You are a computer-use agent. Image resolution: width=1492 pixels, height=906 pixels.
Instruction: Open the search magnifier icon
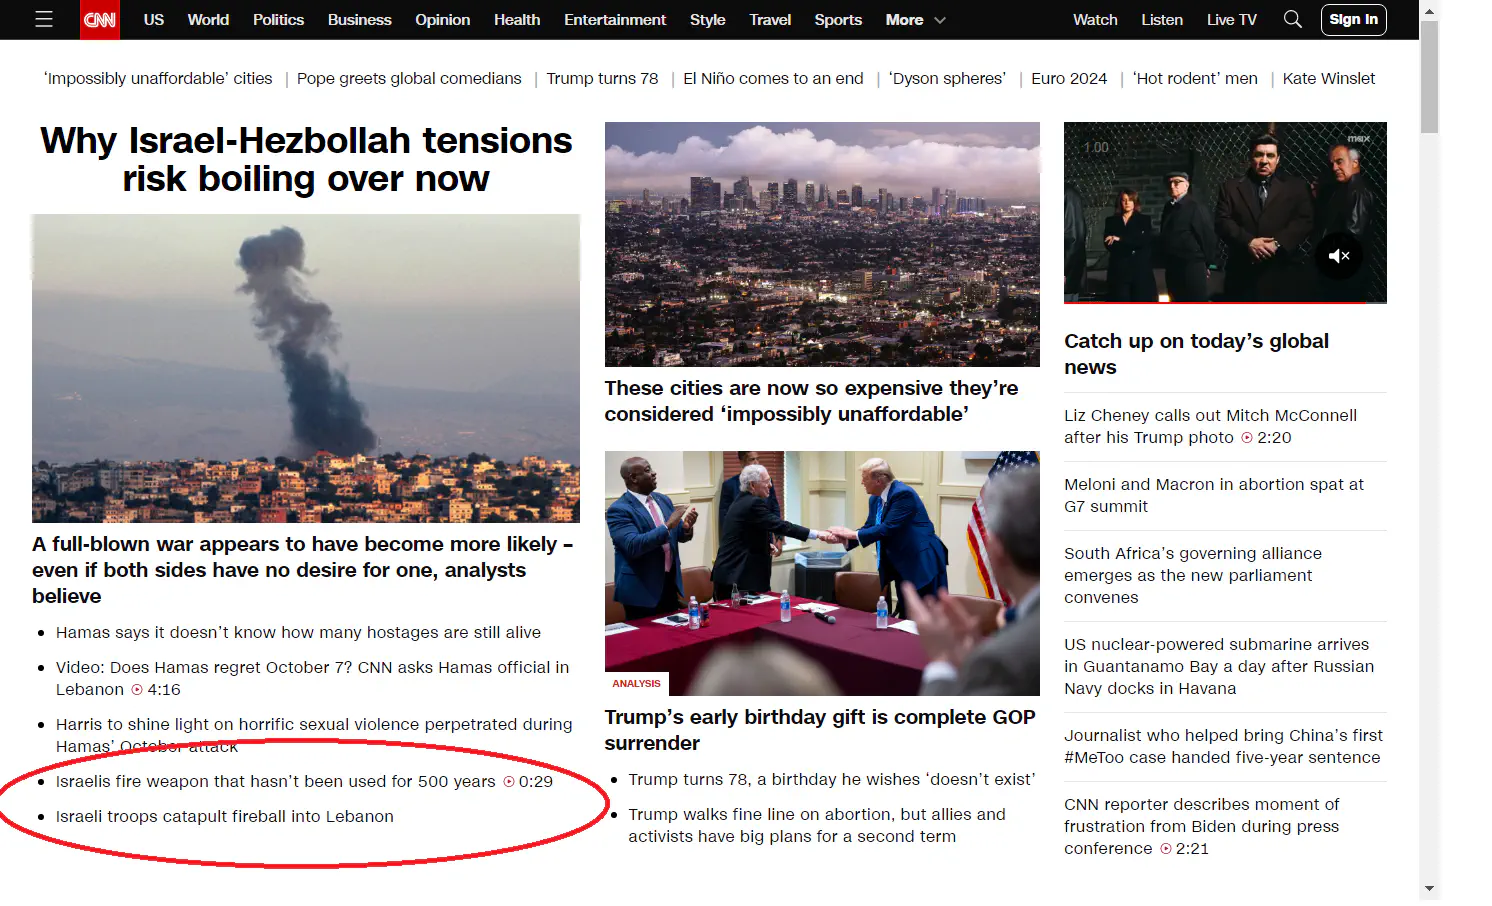[x=1292, y=20]
